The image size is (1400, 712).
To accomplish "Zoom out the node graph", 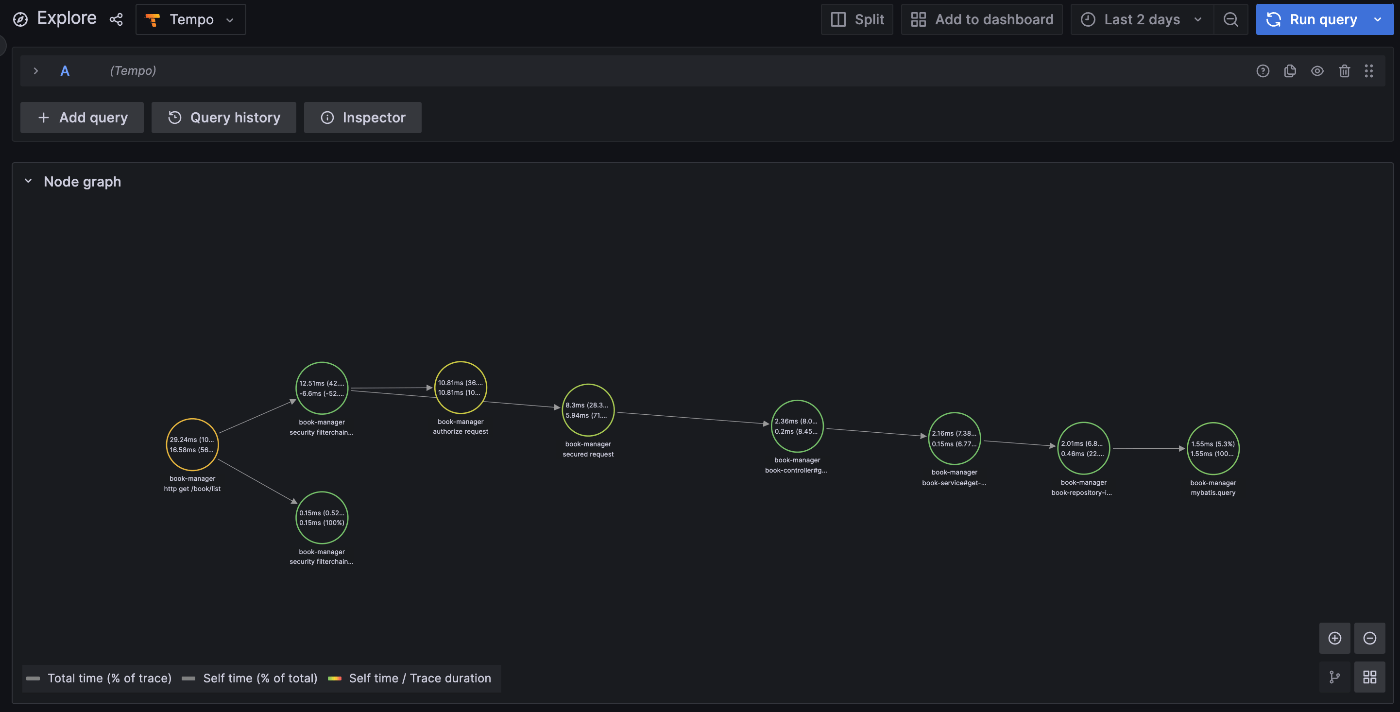I will [1370, 638].
